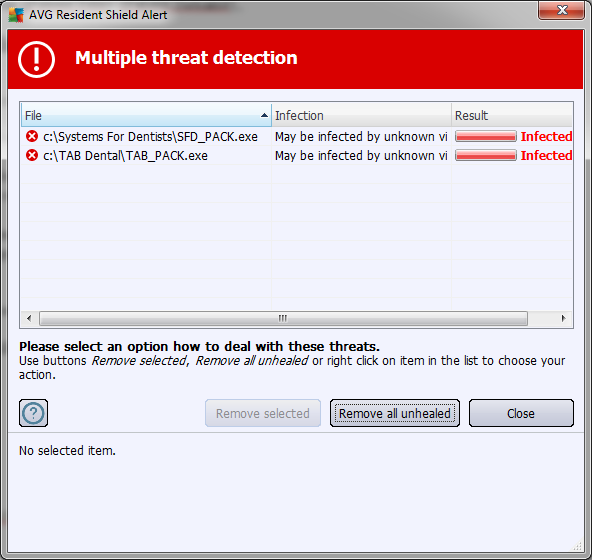This screenshot has height=560, width=592.
Task: Select the File column header
Action: (146, 116)
